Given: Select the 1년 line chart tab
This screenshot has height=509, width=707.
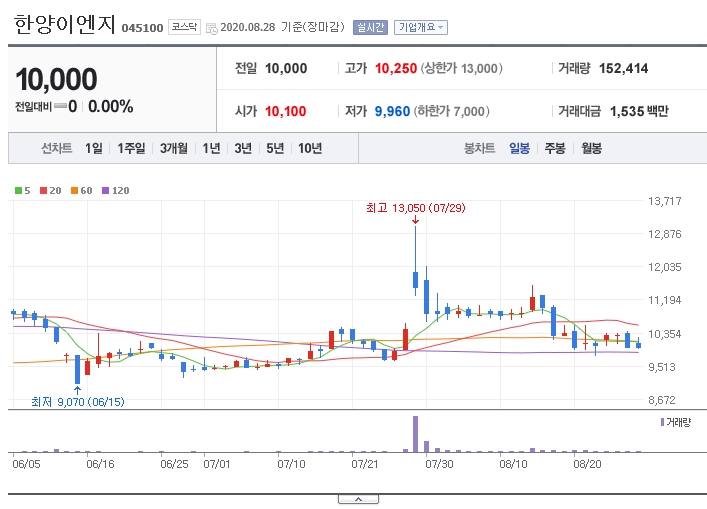Looking at the screenshot, I should (x=211, y=148).
